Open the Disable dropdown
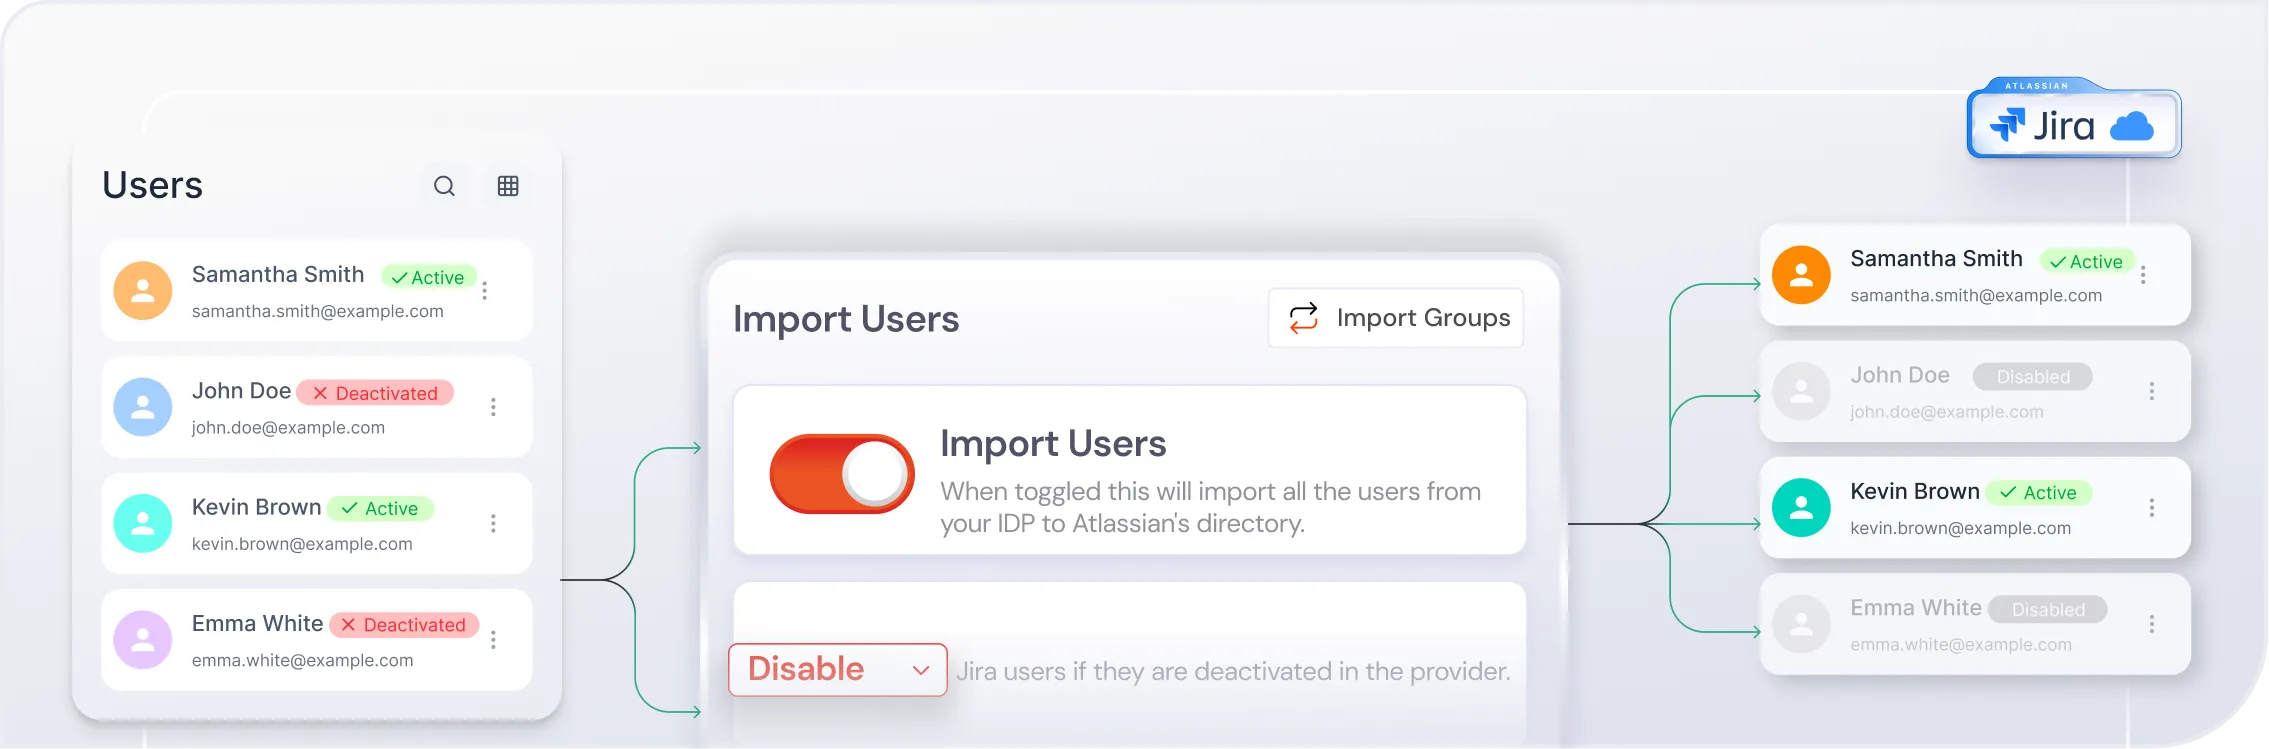The image size is (2269, 749). (837, 669)
